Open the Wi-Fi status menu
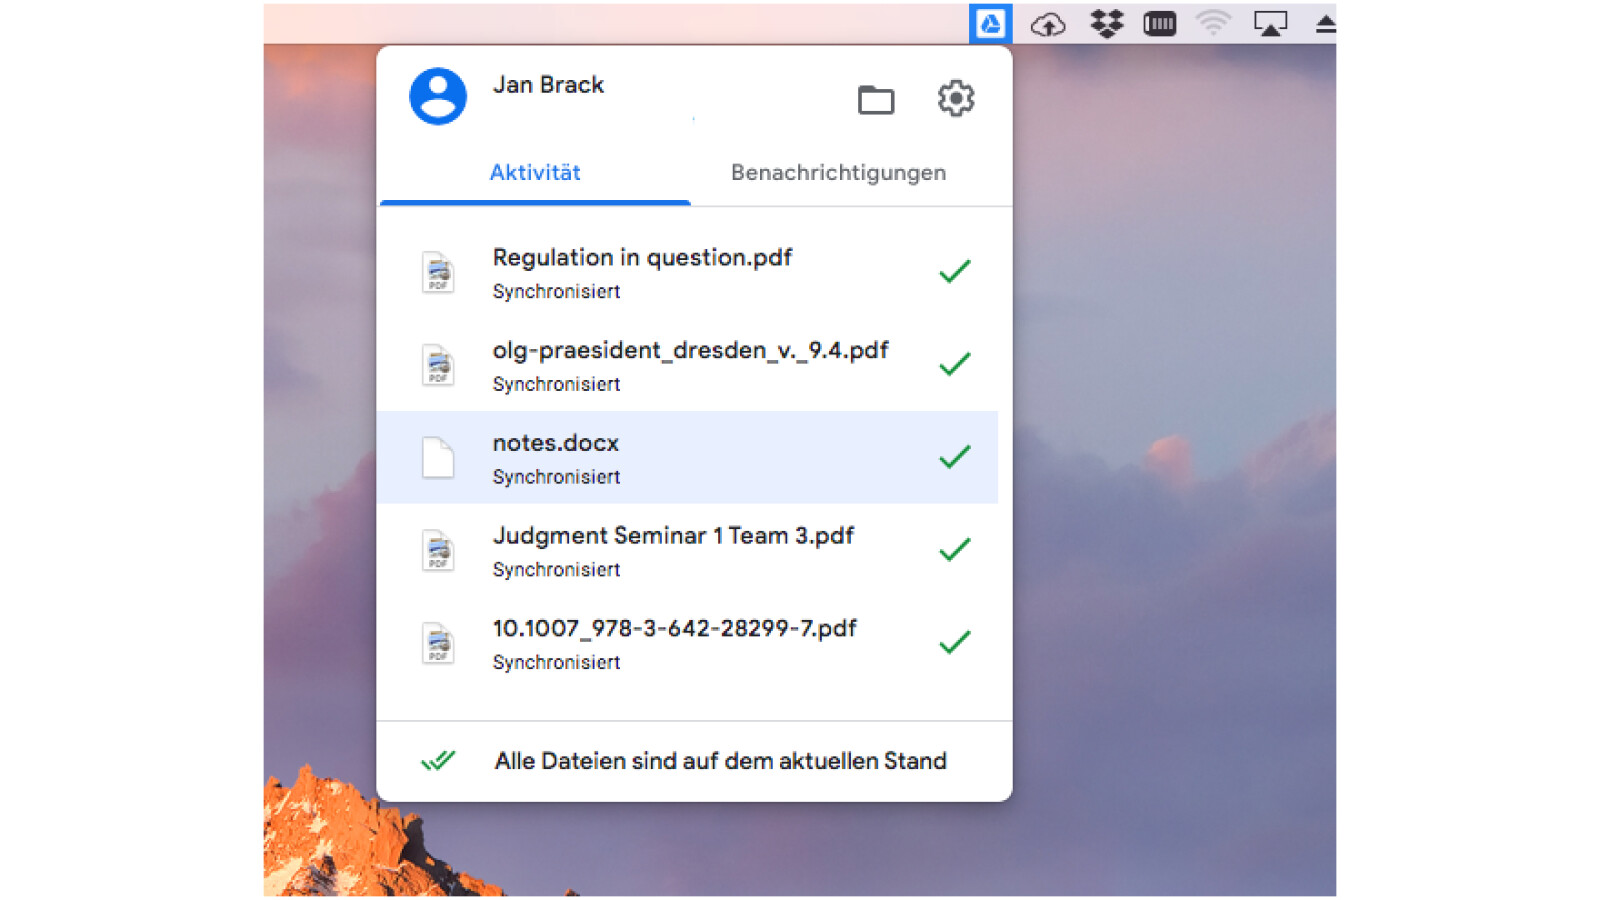1600x900 pixels. (1213, 24)
